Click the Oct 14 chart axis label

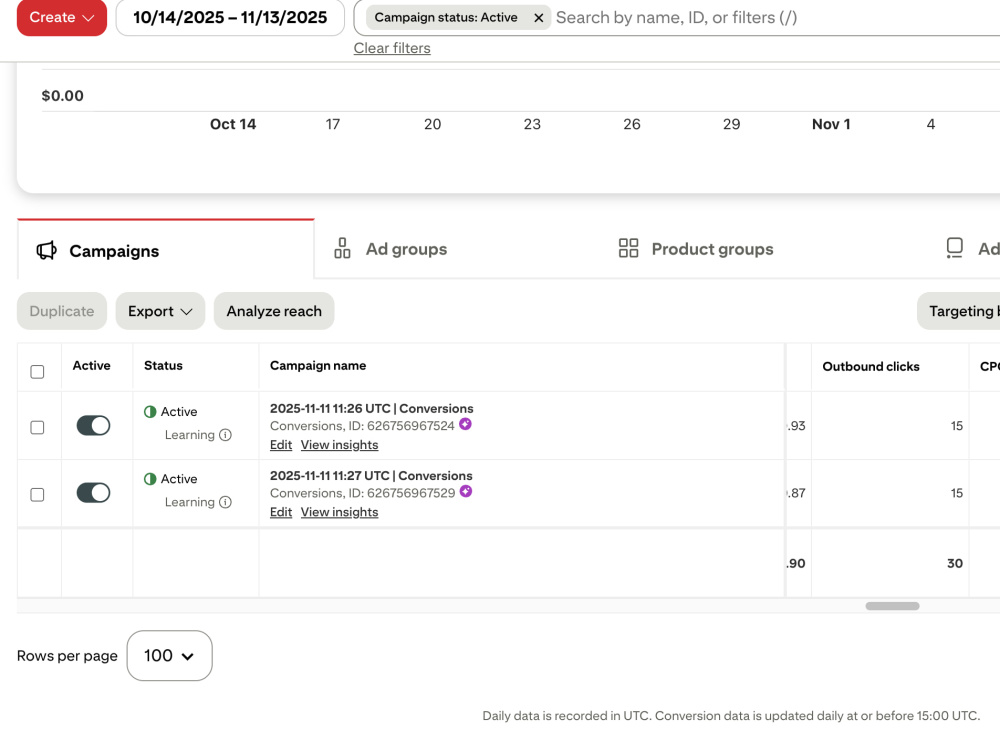(x=233, y=124)
